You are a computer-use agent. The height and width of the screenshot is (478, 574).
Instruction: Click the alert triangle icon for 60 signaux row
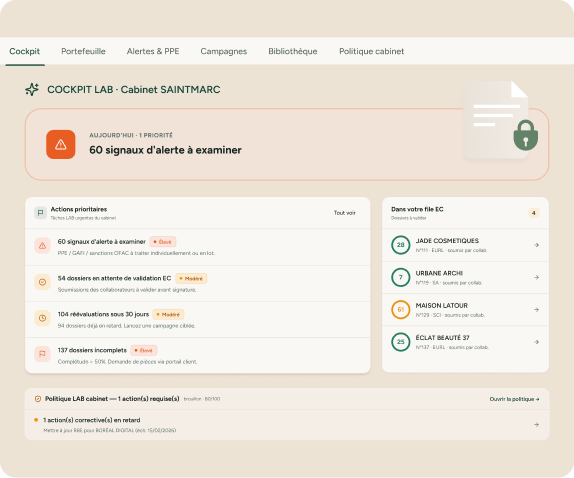(42, 246)
